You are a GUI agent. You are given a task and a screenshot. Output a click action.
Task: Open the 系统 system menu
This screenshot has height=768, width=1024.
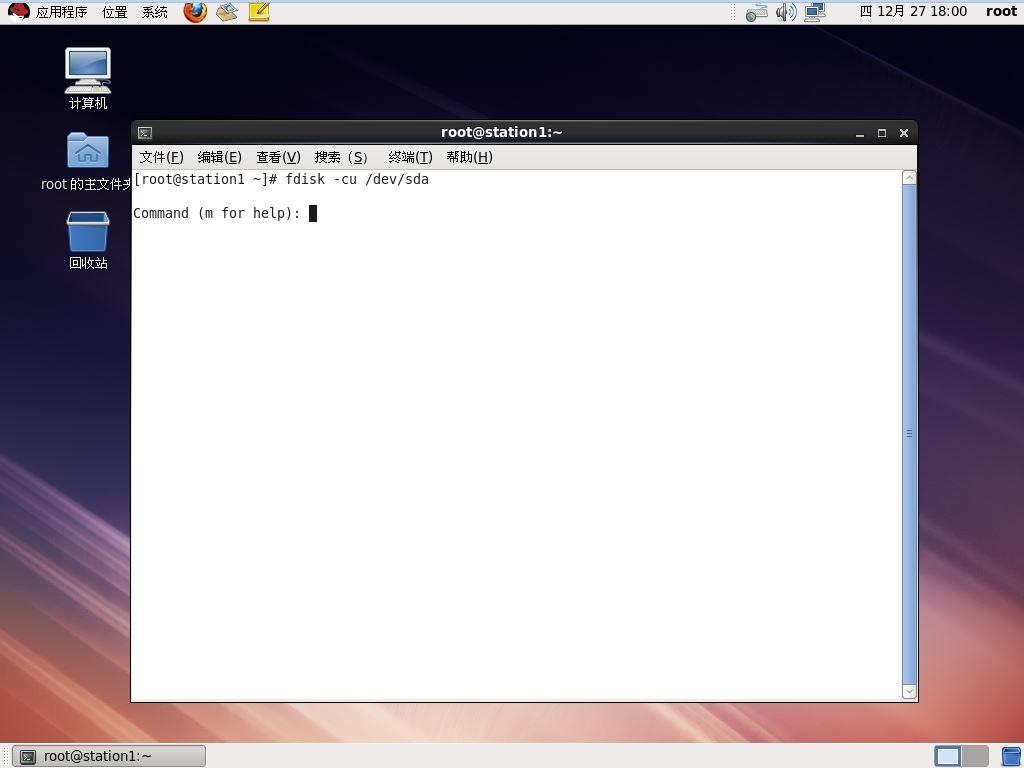155,12
